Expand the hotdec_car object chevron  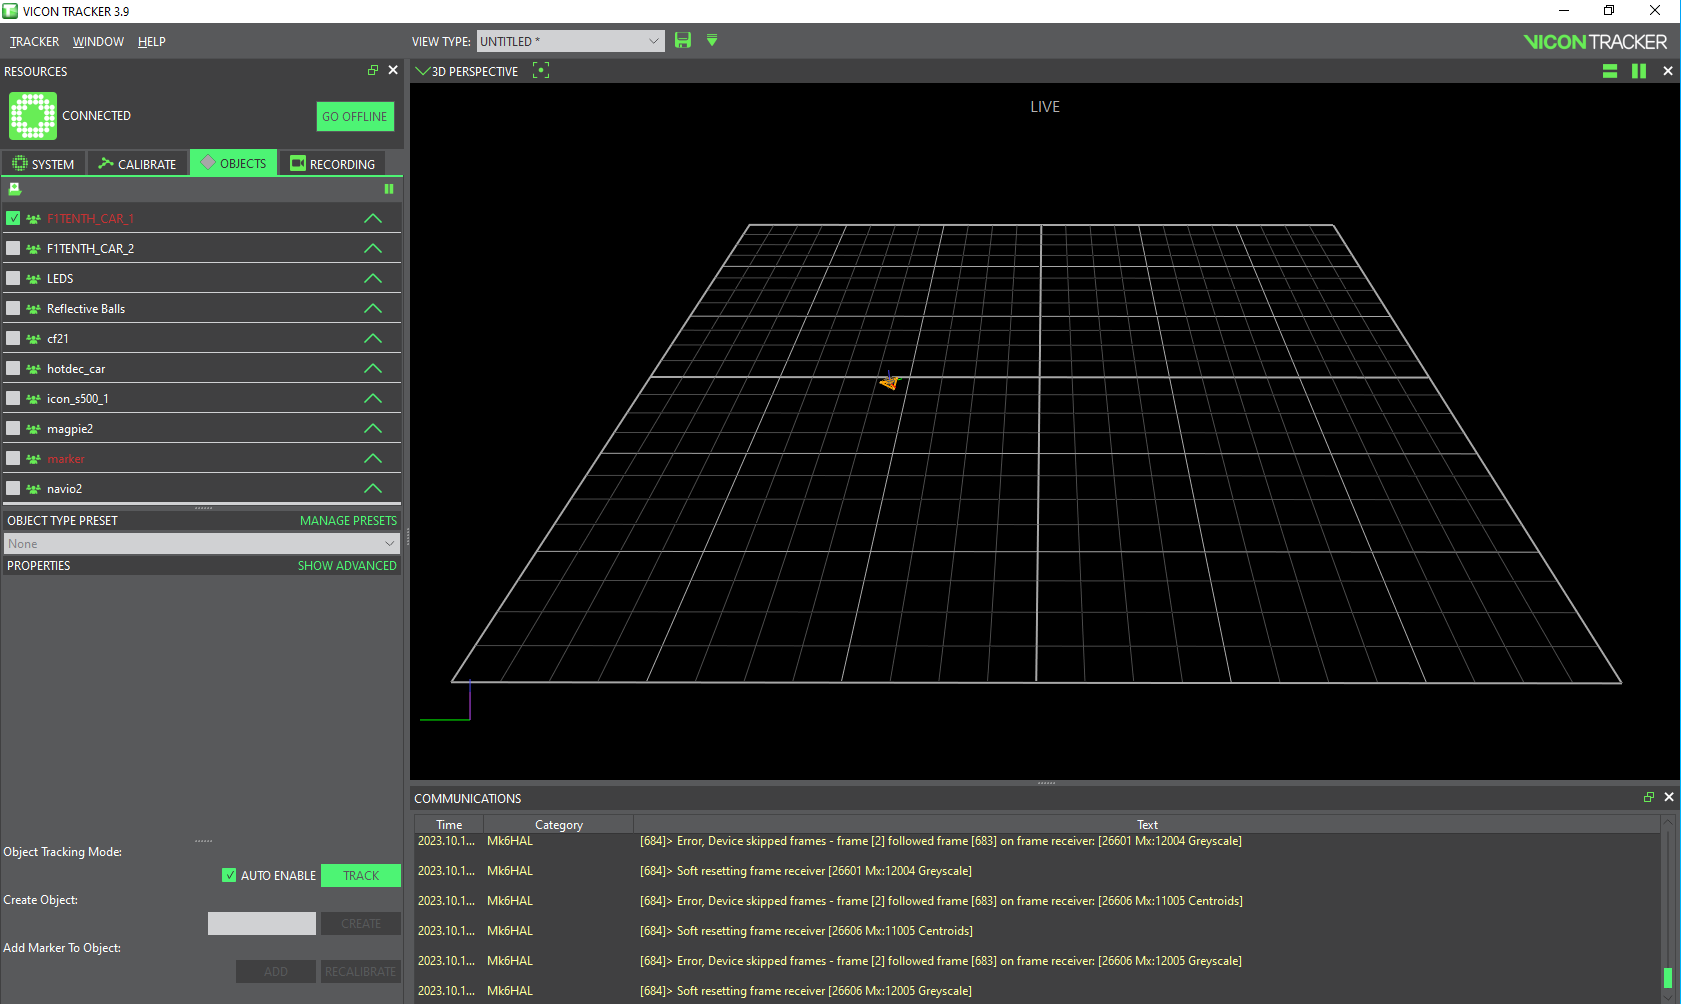point(373,368)
